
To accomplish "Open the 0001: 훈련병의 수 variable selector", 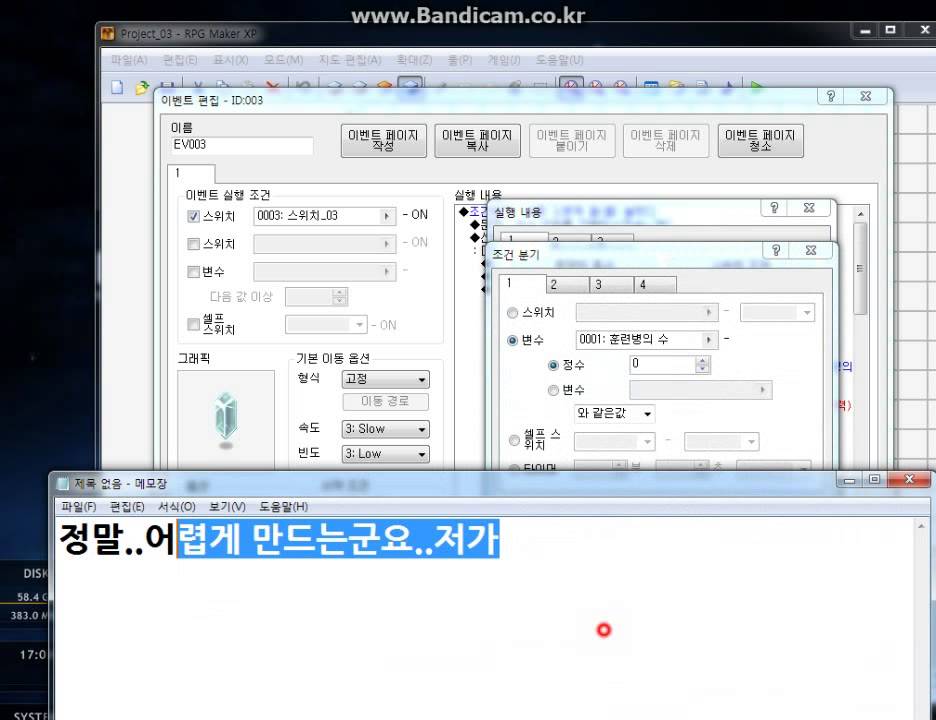I will coord(709,340).
